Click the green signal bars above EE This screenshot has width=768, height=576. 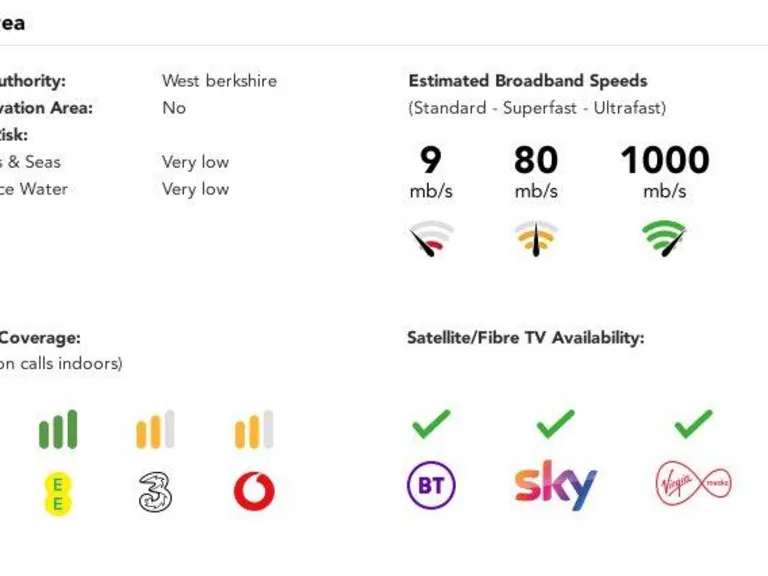(x=58, y=430)
